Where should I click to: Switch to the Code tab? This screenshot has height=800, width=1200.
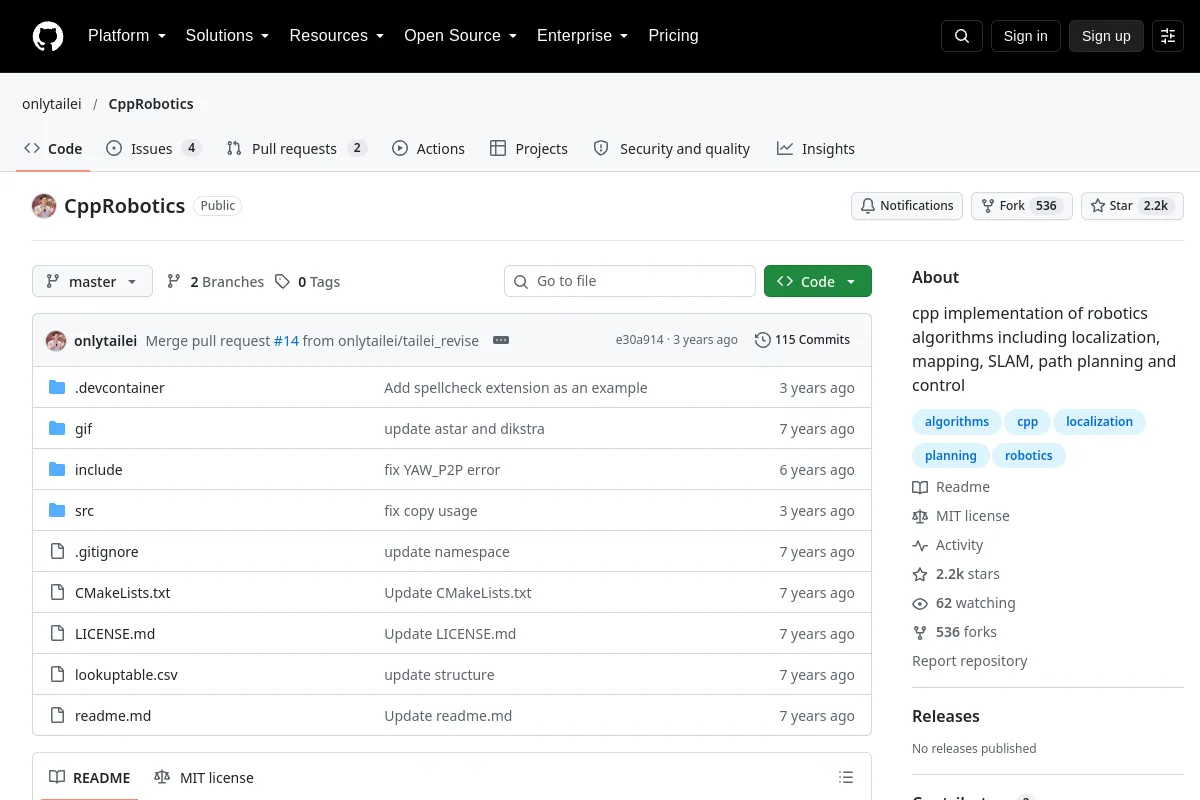click(x=53, y=148)
